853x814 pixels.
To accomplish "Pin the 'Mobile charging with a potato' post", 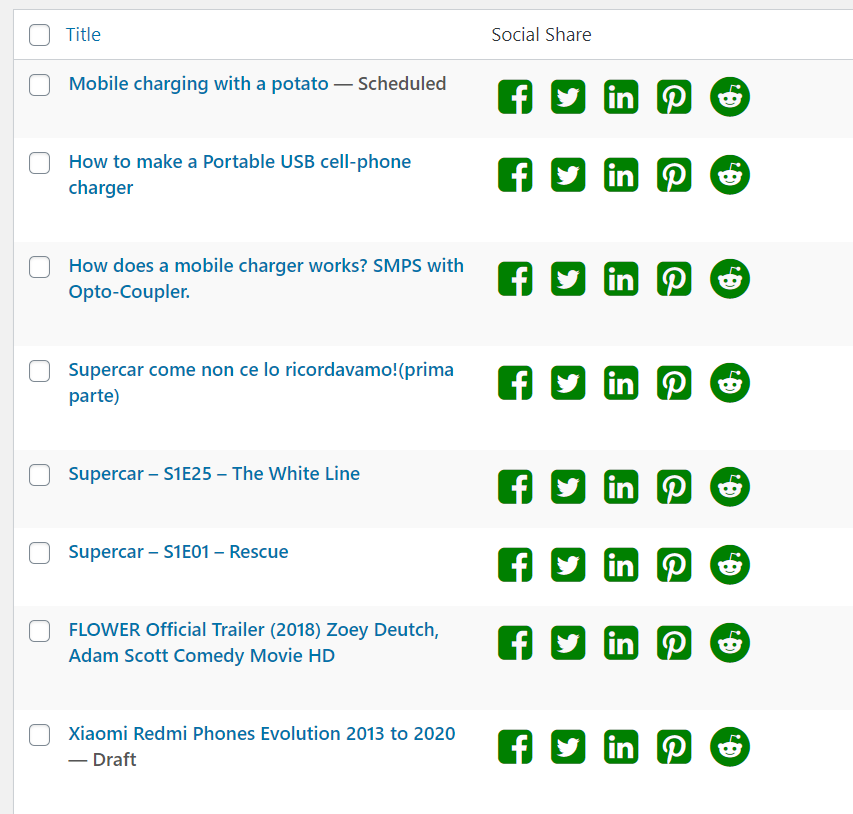I will (674, 97).
